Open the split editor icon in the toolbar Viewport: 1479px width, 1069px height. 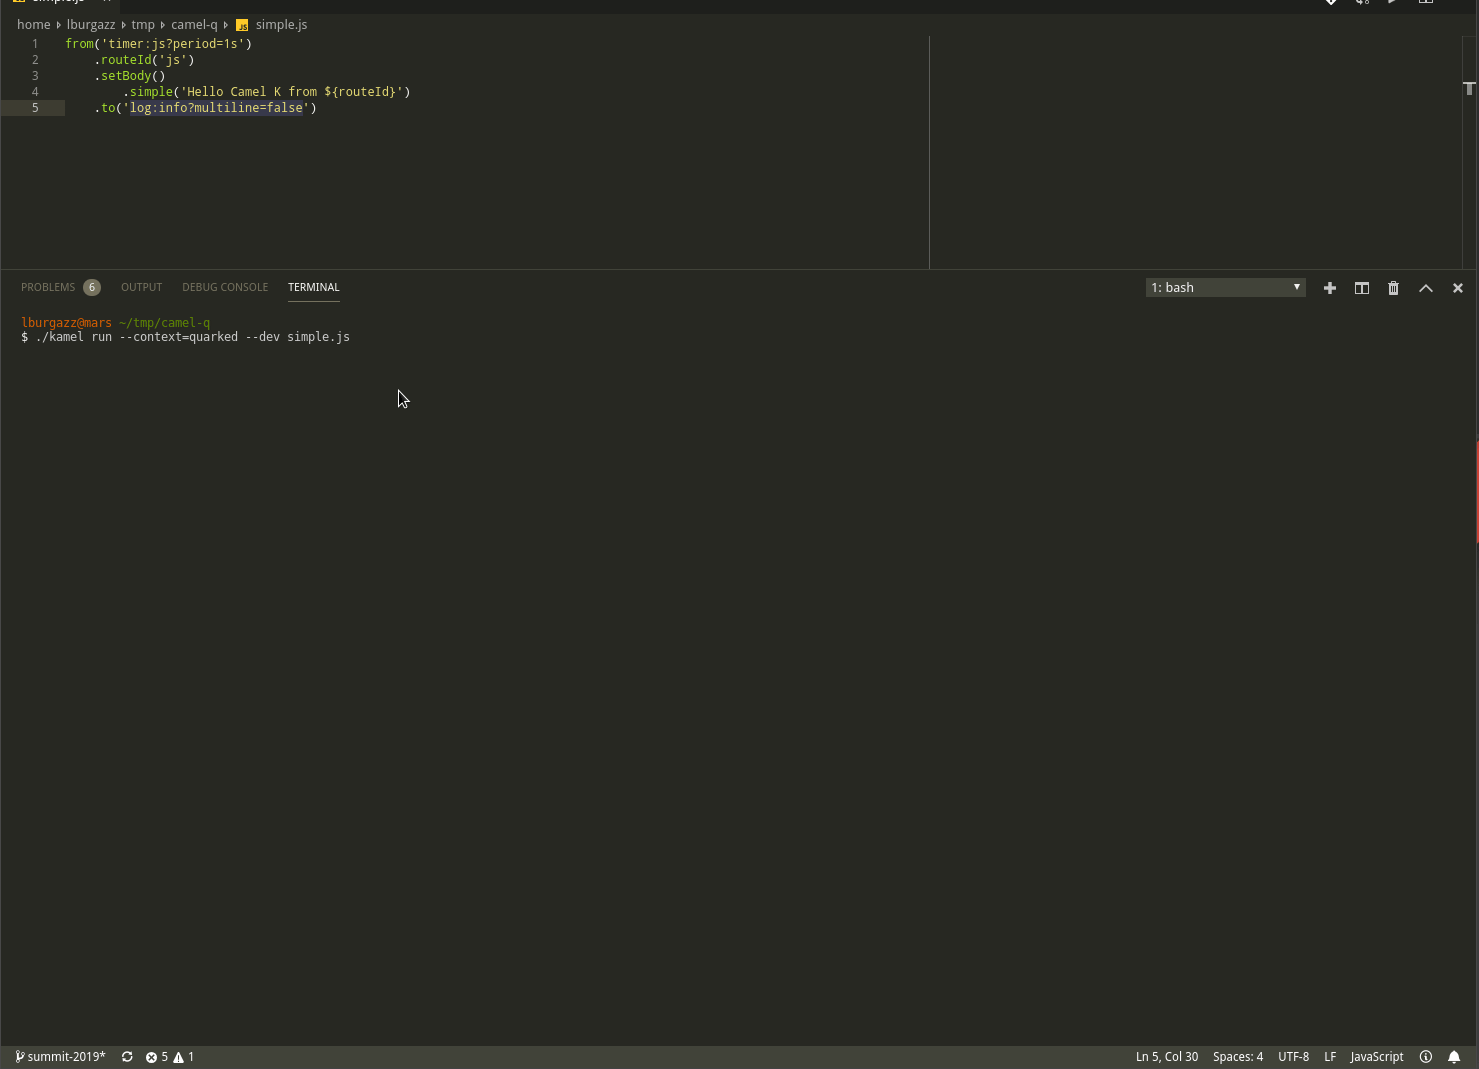click(1425, 2)
